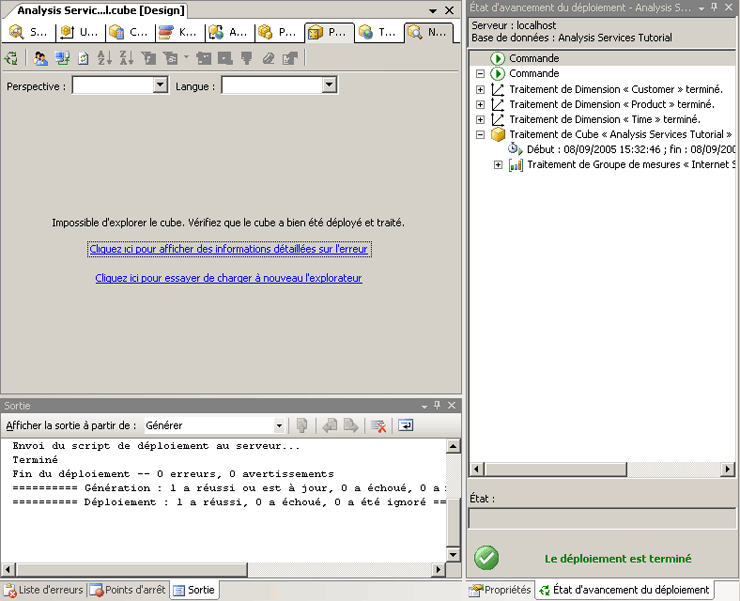Screen dimensions: 740x601
Task: Click the A-Z sort ascending icon
Action: [104, 58]
